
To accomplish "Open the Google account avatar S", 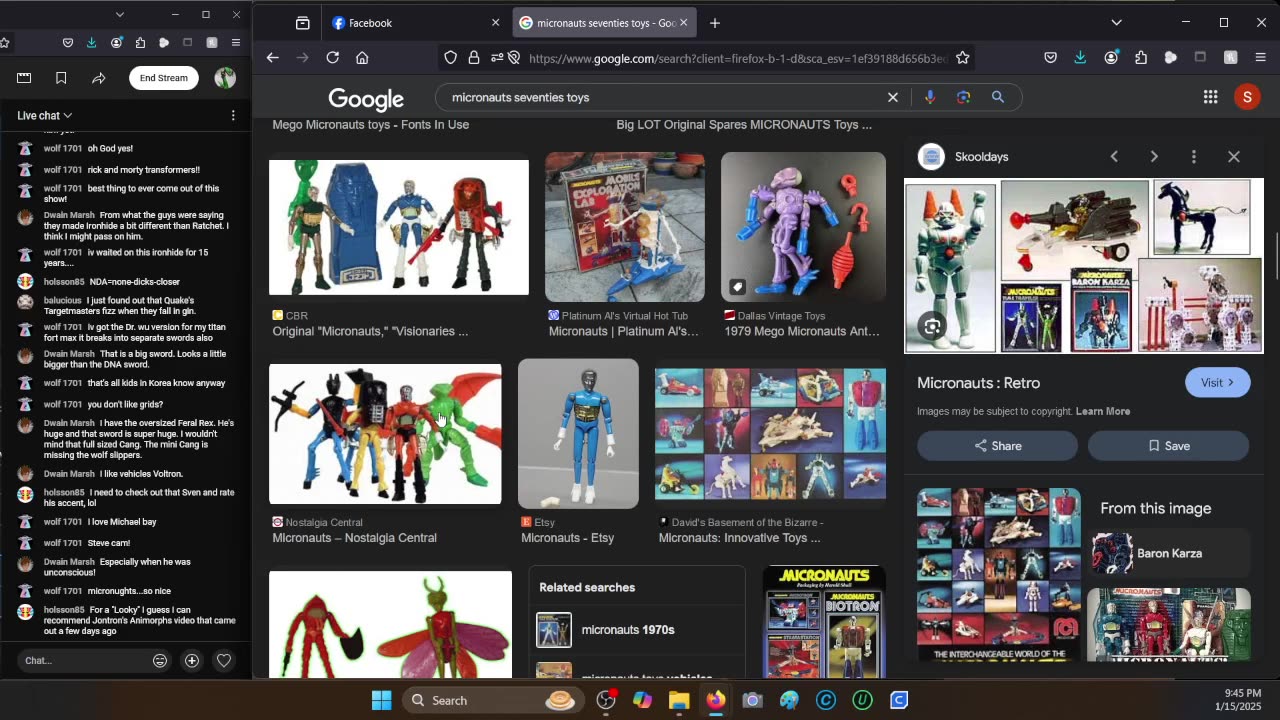I will (1246, 97).
